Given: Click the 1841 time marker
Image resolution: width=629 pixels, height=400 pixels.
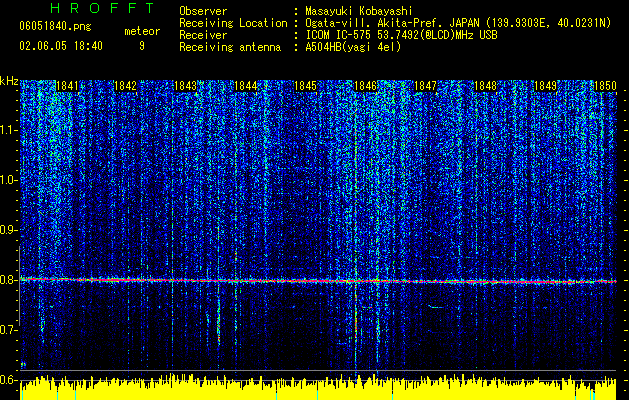Looking at the screenshot, I should point(67,86).
